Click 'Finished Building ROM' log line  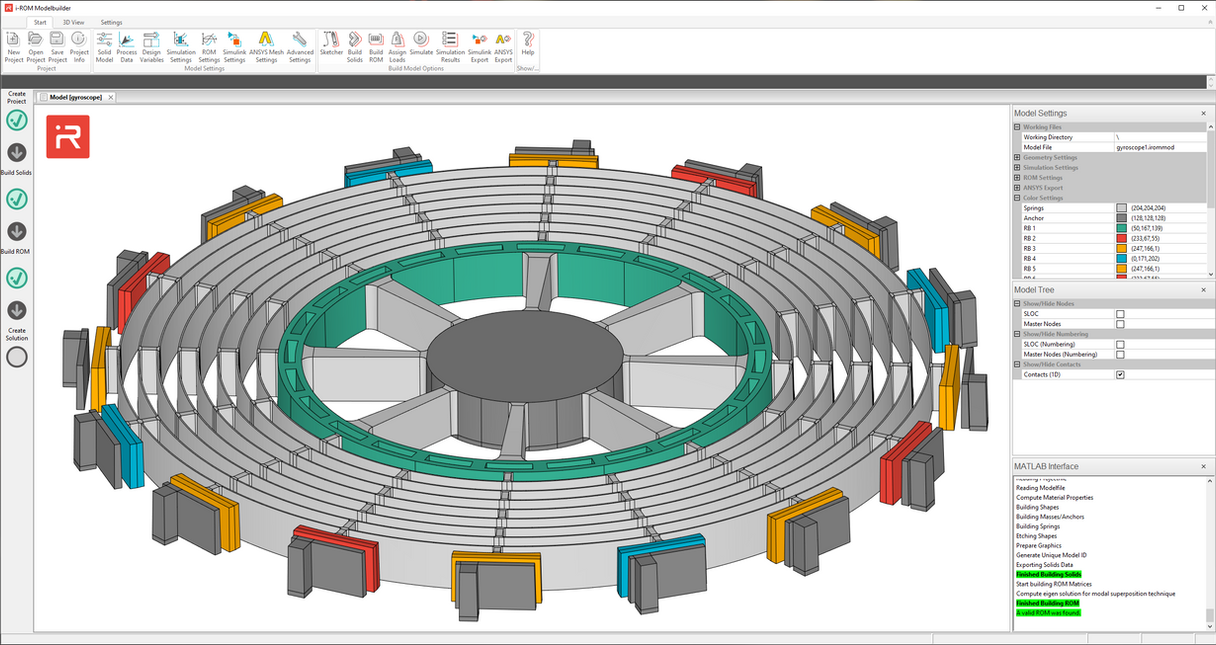click(x=1047, y=603)
